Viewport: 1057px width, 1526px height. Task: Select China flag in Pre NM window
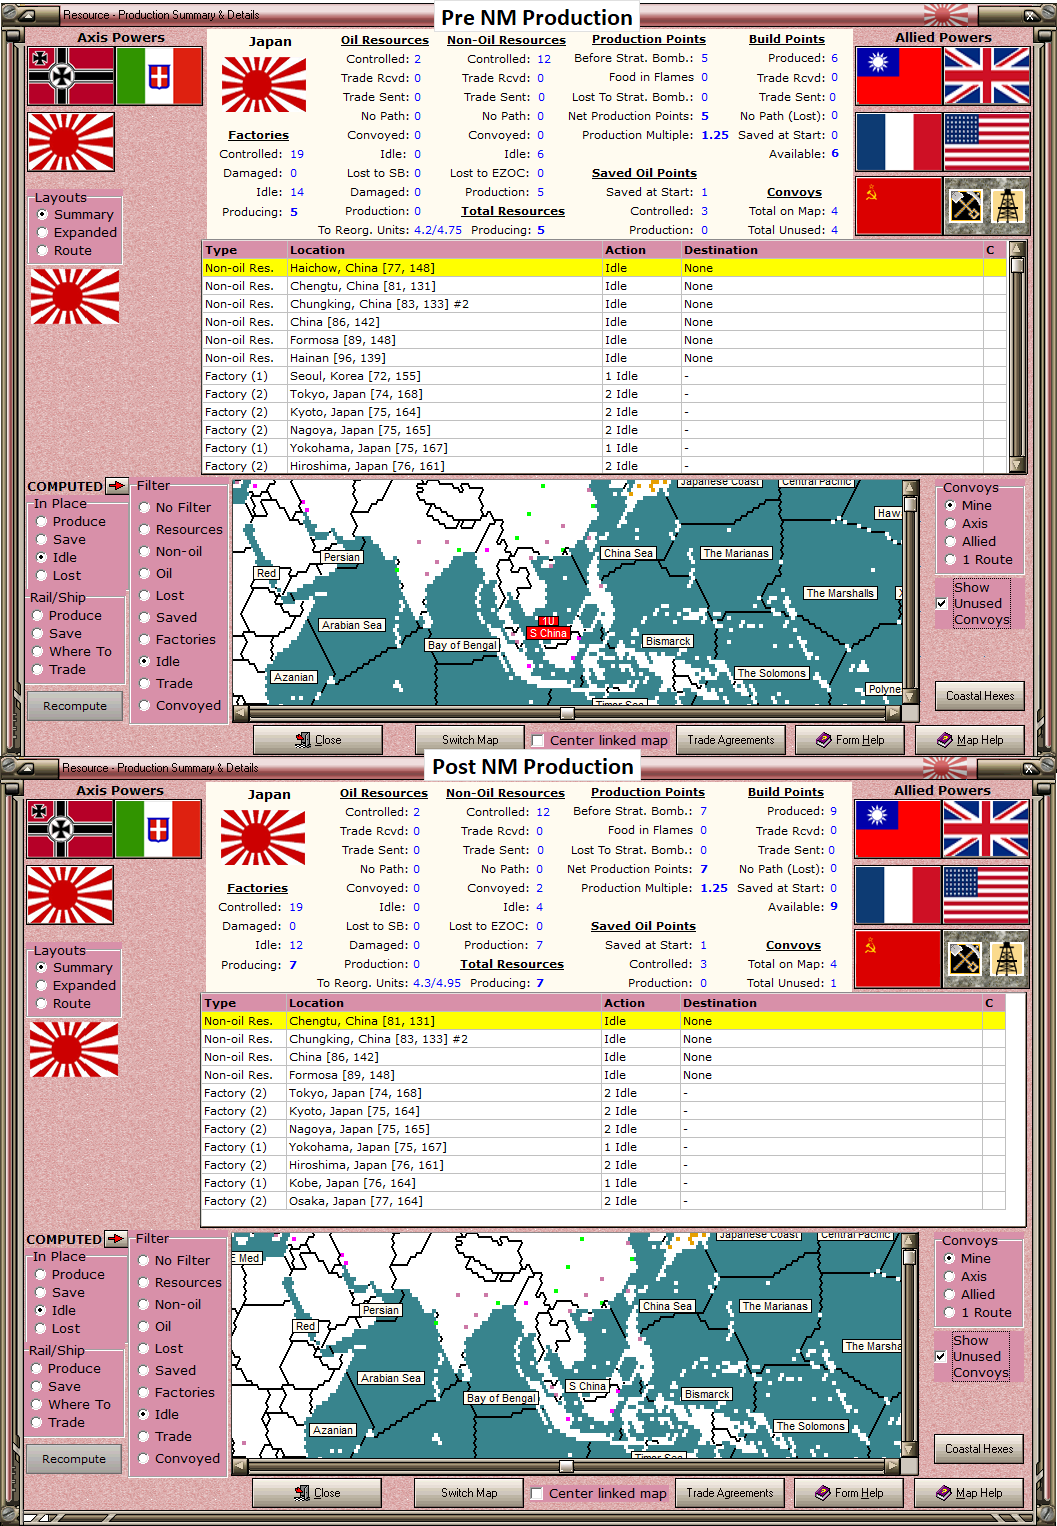pyautogui.click(x=899, y=76)
